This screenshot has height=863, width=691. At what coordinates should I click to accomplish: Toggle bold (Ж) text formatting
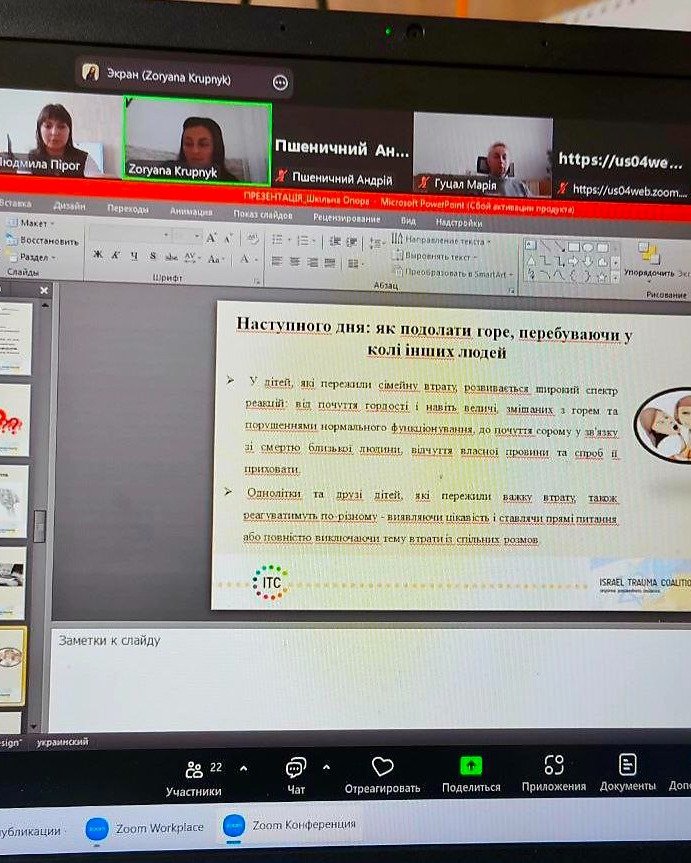(x=98, y=256)
